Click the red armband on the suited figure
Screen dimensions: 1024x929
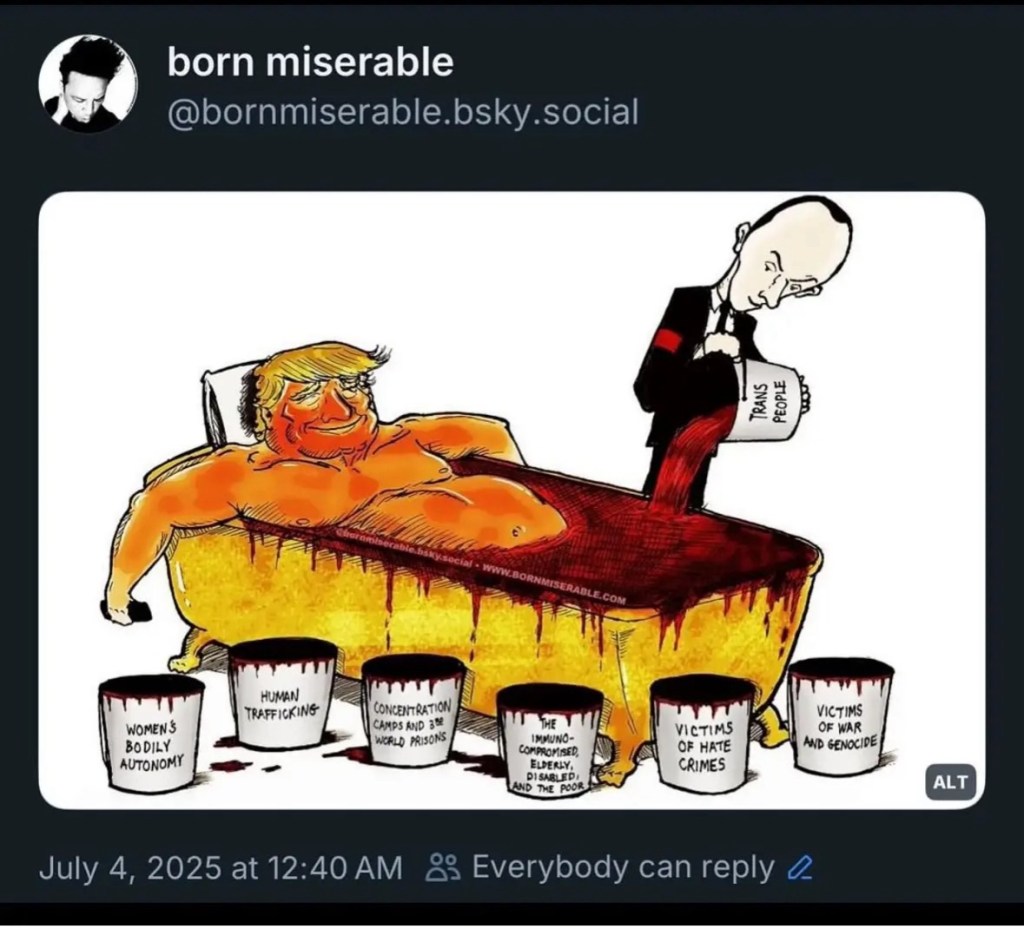pos(668,340)
